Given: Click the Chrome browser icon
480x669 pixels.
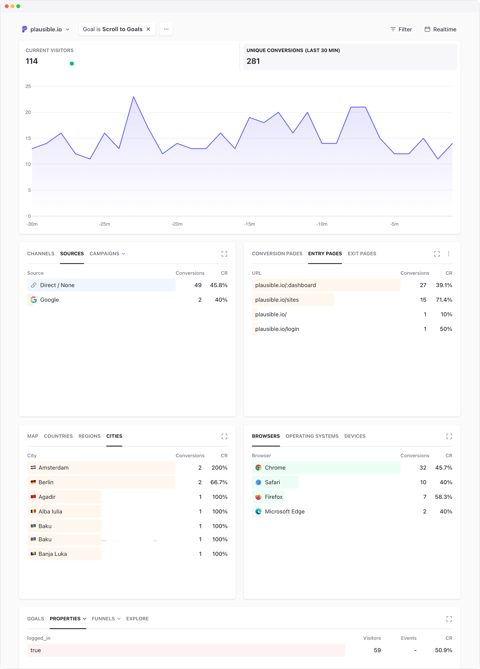Looking at the screenshot, I should (x=258, y=468).
